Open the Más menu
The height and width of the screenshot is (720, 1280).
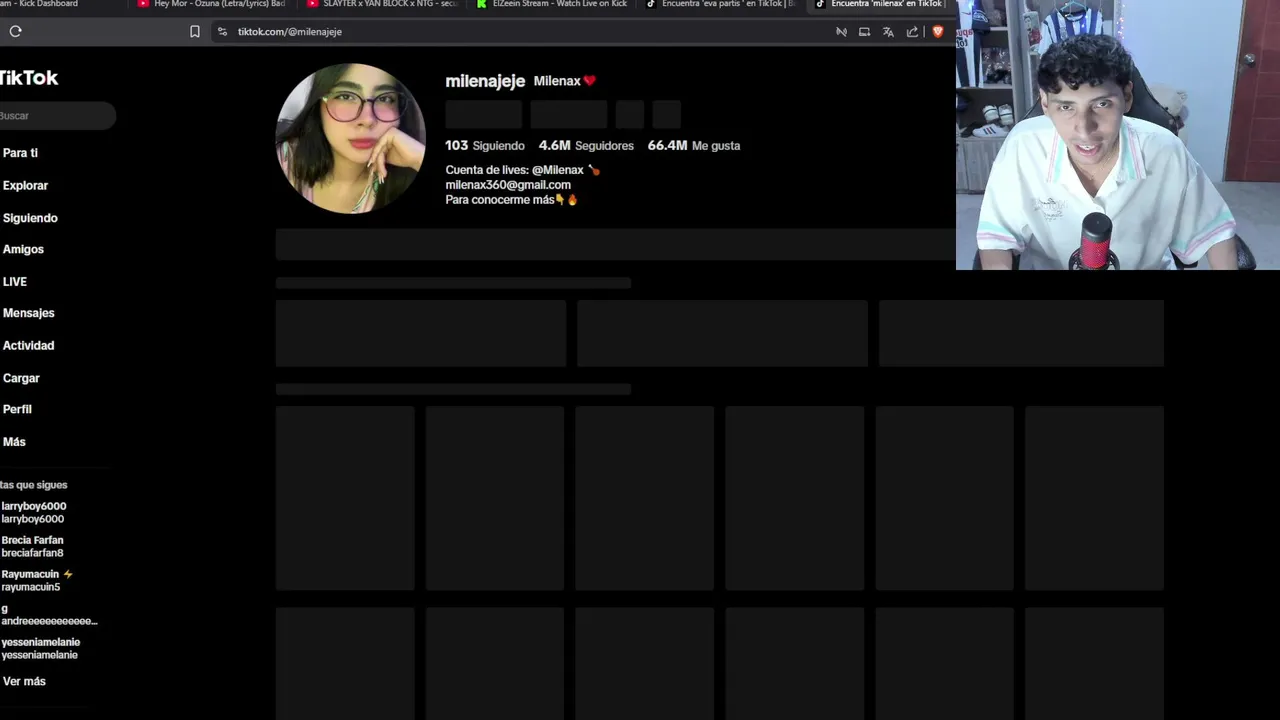(x=14, y=441)
